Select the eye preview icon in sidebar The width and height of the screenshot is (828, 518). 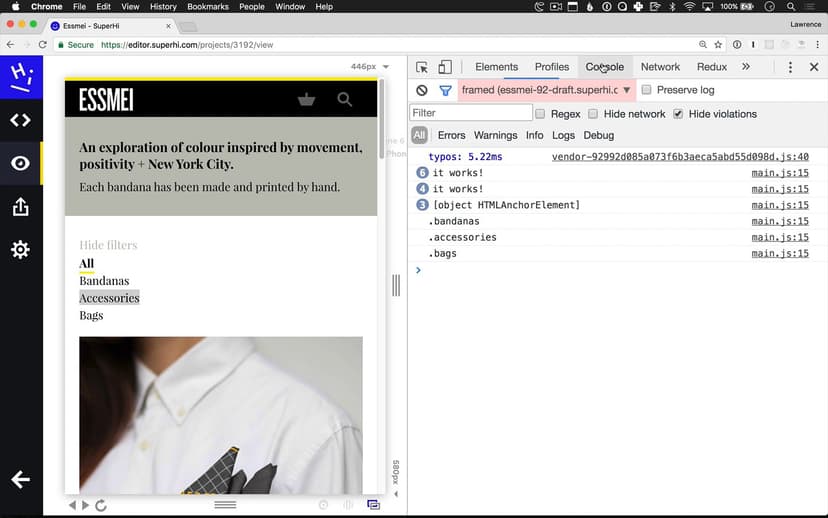coord(20,163)
